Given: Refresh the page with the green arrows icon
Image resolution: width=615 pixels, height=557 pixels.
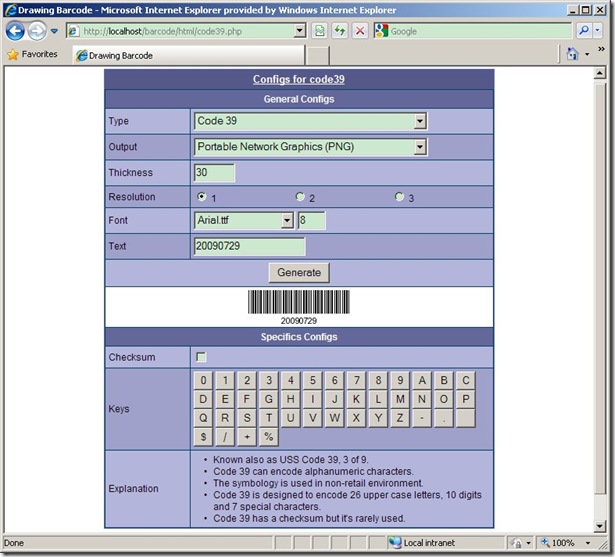Looking at the screenshot, I should click(340, 31).
